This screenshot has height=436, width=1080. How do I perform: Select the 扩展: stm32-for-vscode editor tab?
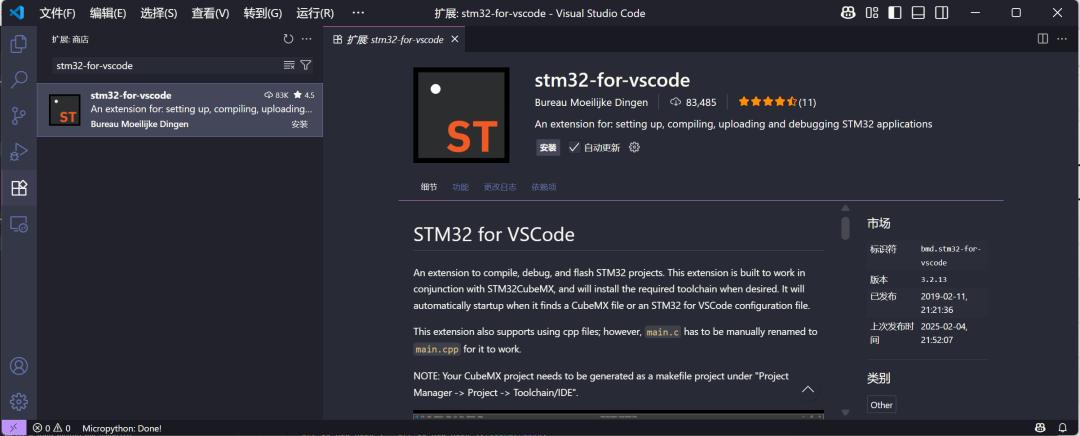pyautogui.click(x=395, y=39)
